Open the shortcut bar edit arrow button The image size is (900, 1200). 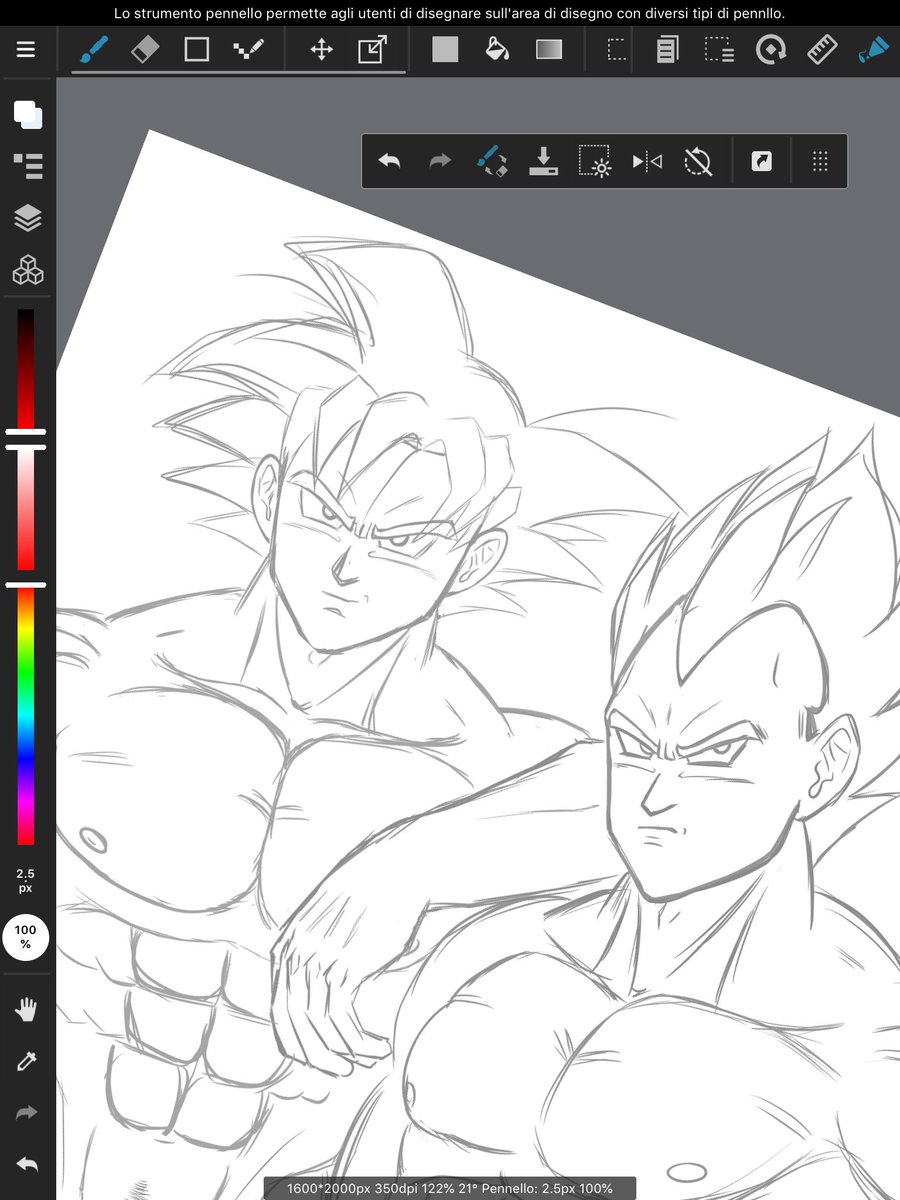(762, 161)
